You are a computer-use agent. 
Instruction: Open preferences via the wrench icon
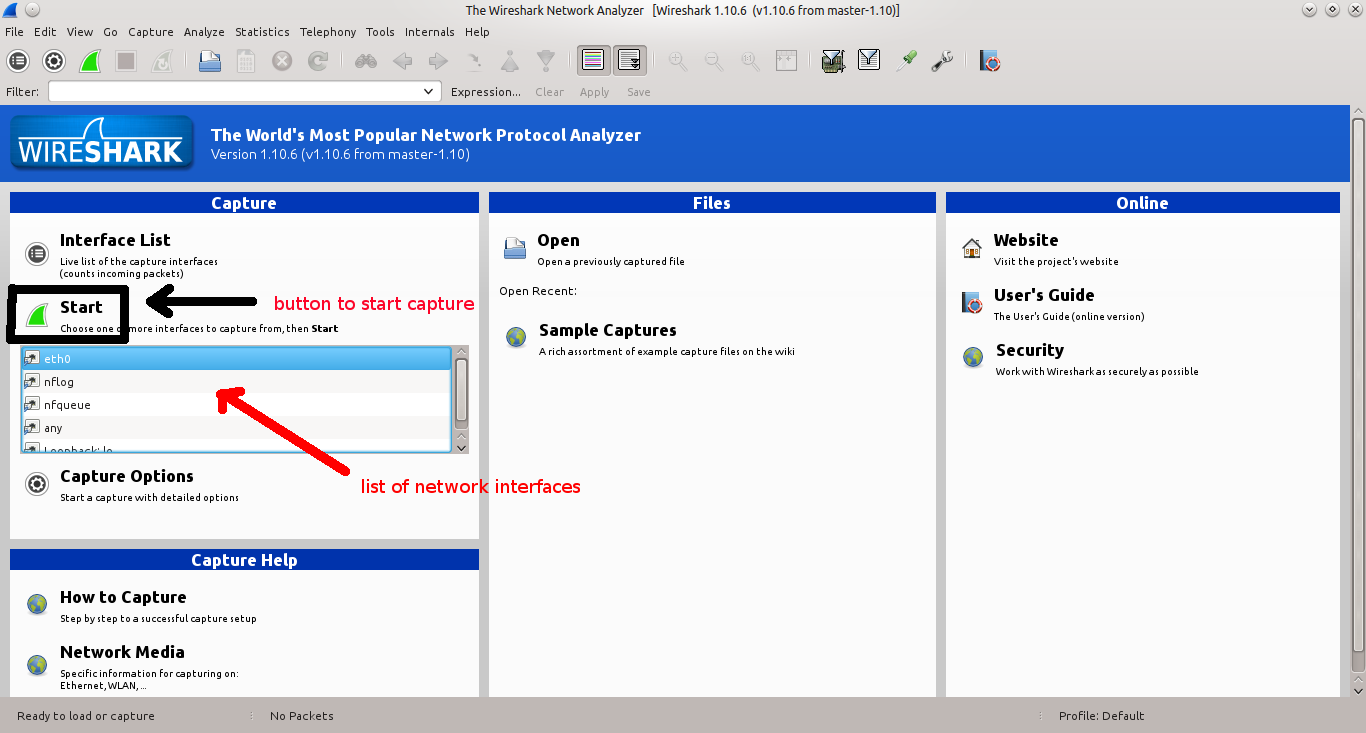tap(942, 61)
